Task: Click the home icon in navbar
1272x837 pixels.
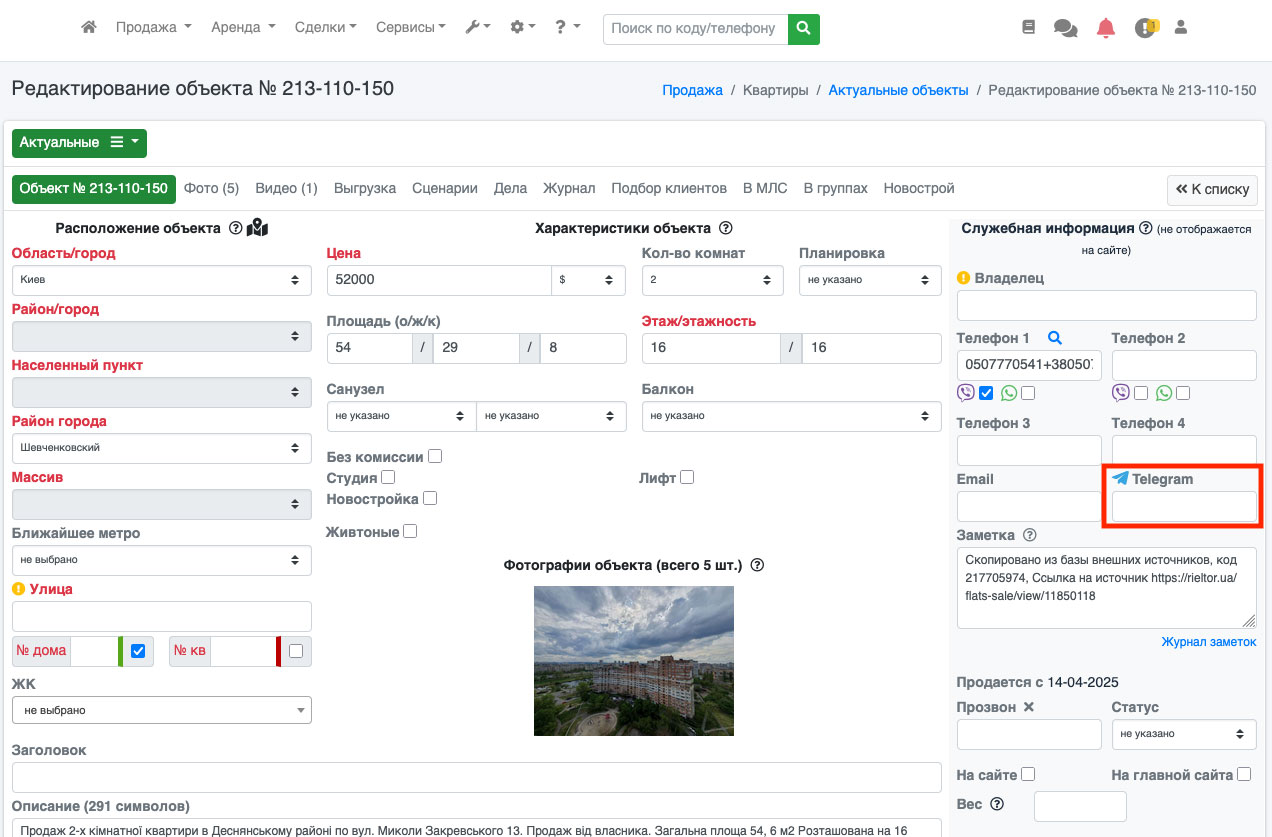Action: click(x=89, y=28)
